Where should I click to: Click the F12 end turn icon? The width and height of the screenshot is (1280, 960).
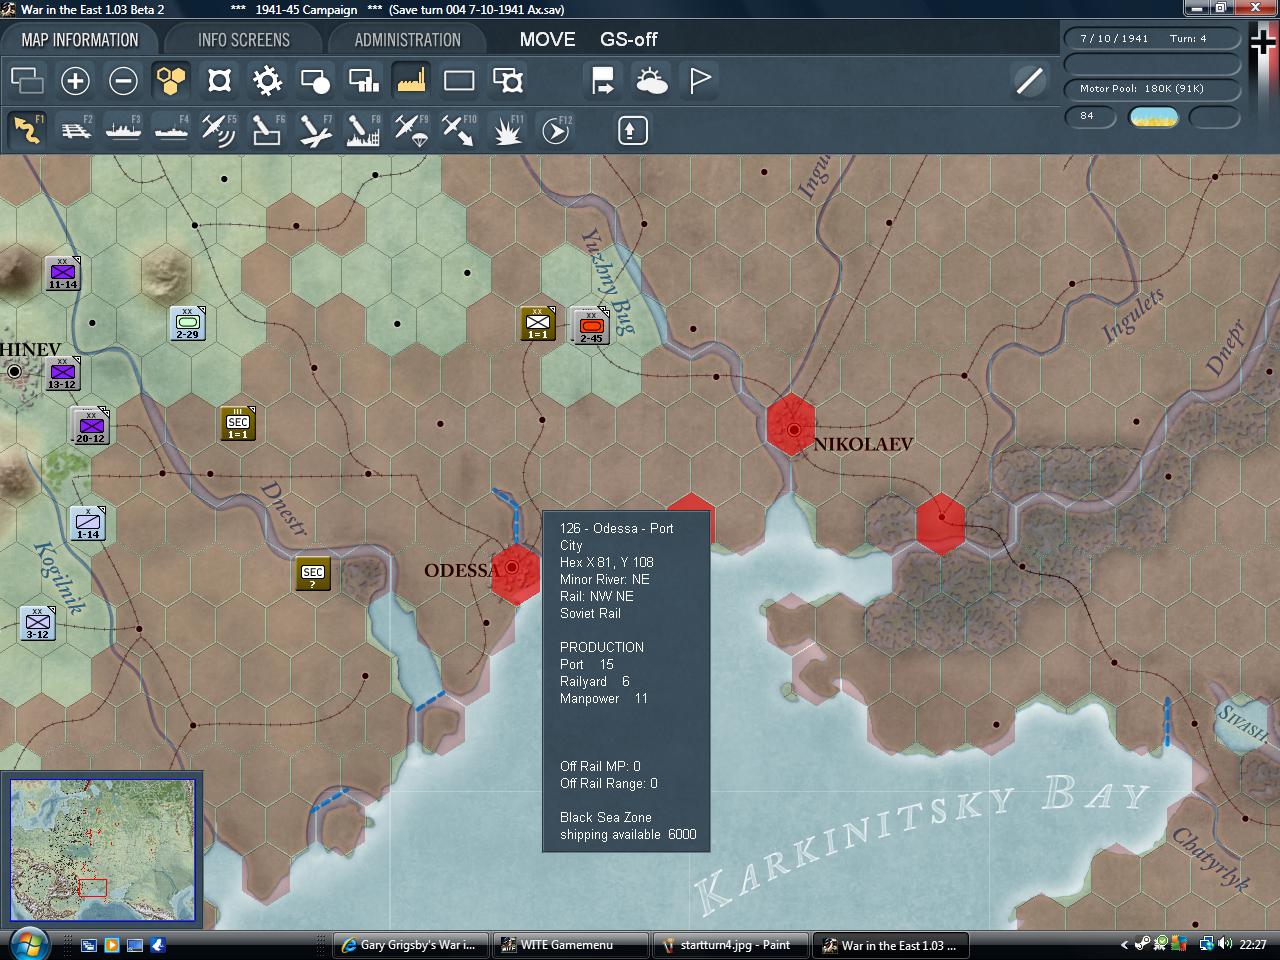click(x=555, y=130)
